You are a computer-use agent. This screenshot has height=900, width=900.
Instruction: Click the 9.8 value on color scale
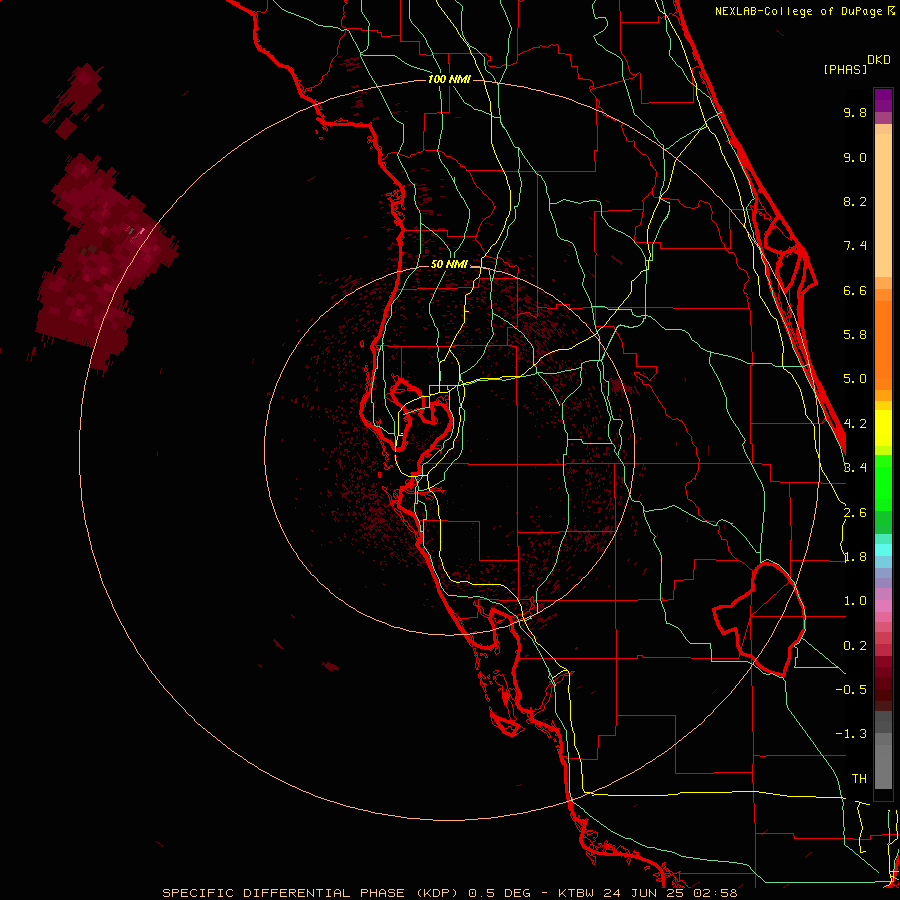855,112
